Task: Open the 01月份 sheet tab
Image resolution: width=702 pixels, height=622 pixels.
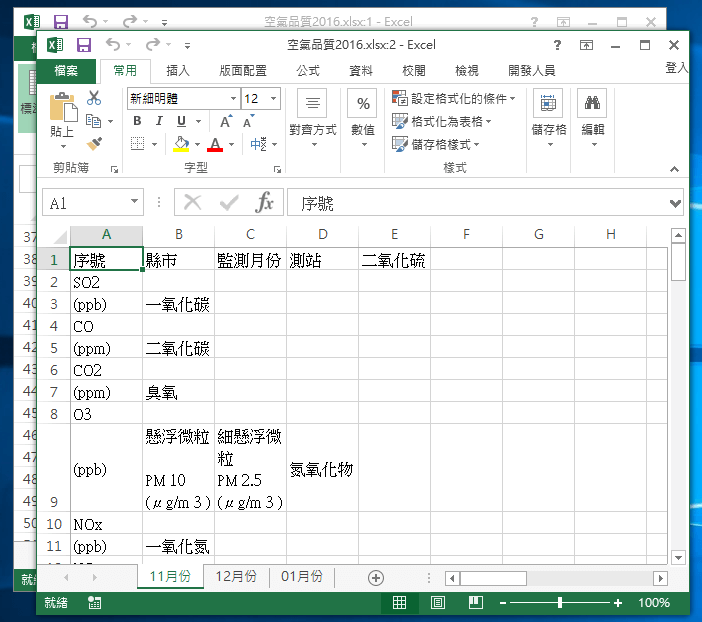Action: 302,576
